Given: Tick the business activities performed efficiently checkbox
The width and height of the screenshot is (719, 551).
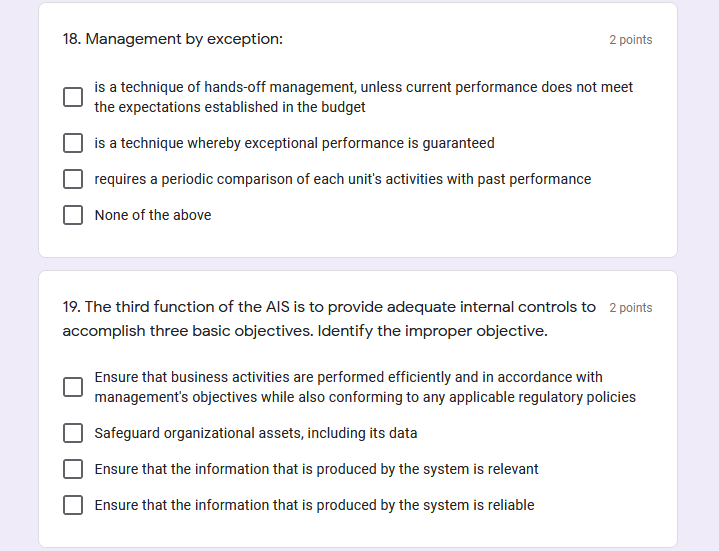Looking at the screenshot, I should [73, 387].
